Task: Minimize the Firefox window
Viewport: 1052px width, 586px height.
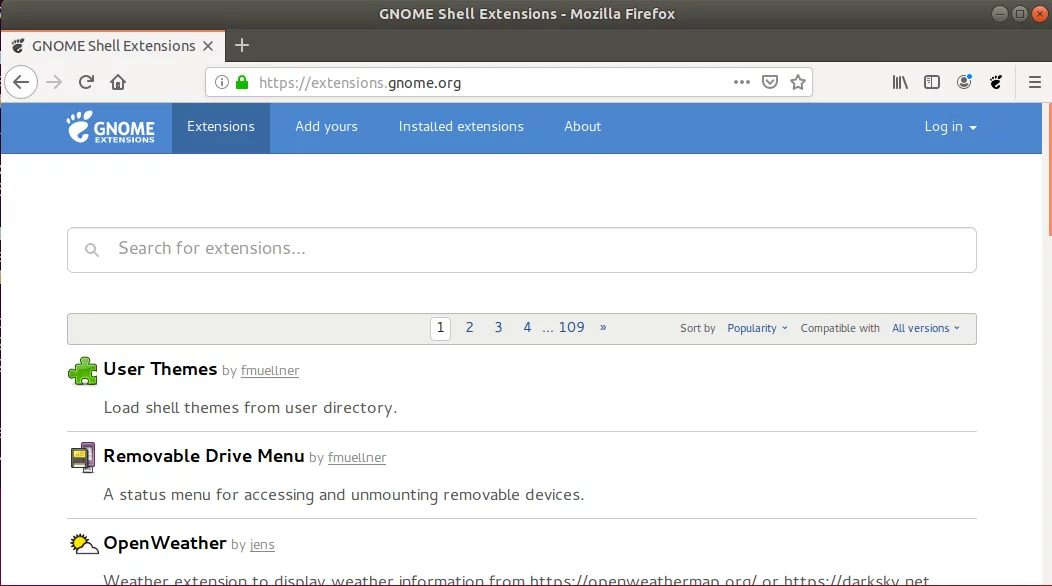Action: coord(1000,13)
